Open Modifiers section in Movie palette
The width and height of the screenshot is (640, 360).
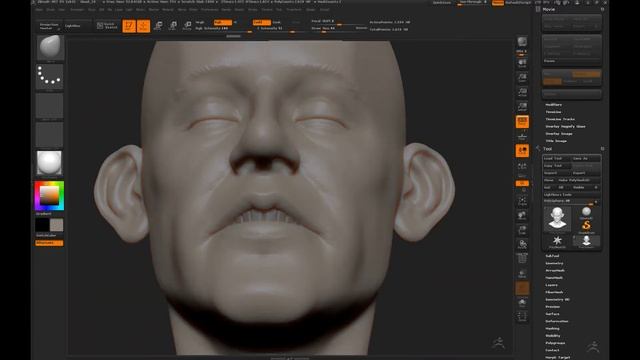pos(553,104)
